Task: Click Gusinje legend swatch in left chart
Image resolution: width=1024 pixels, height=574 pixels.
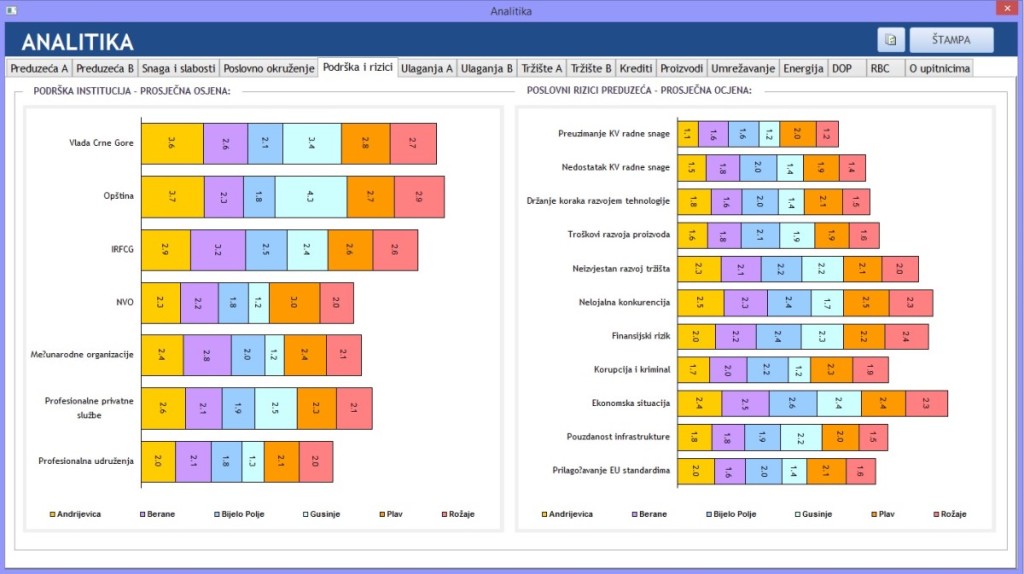Action: pos(305,514)
